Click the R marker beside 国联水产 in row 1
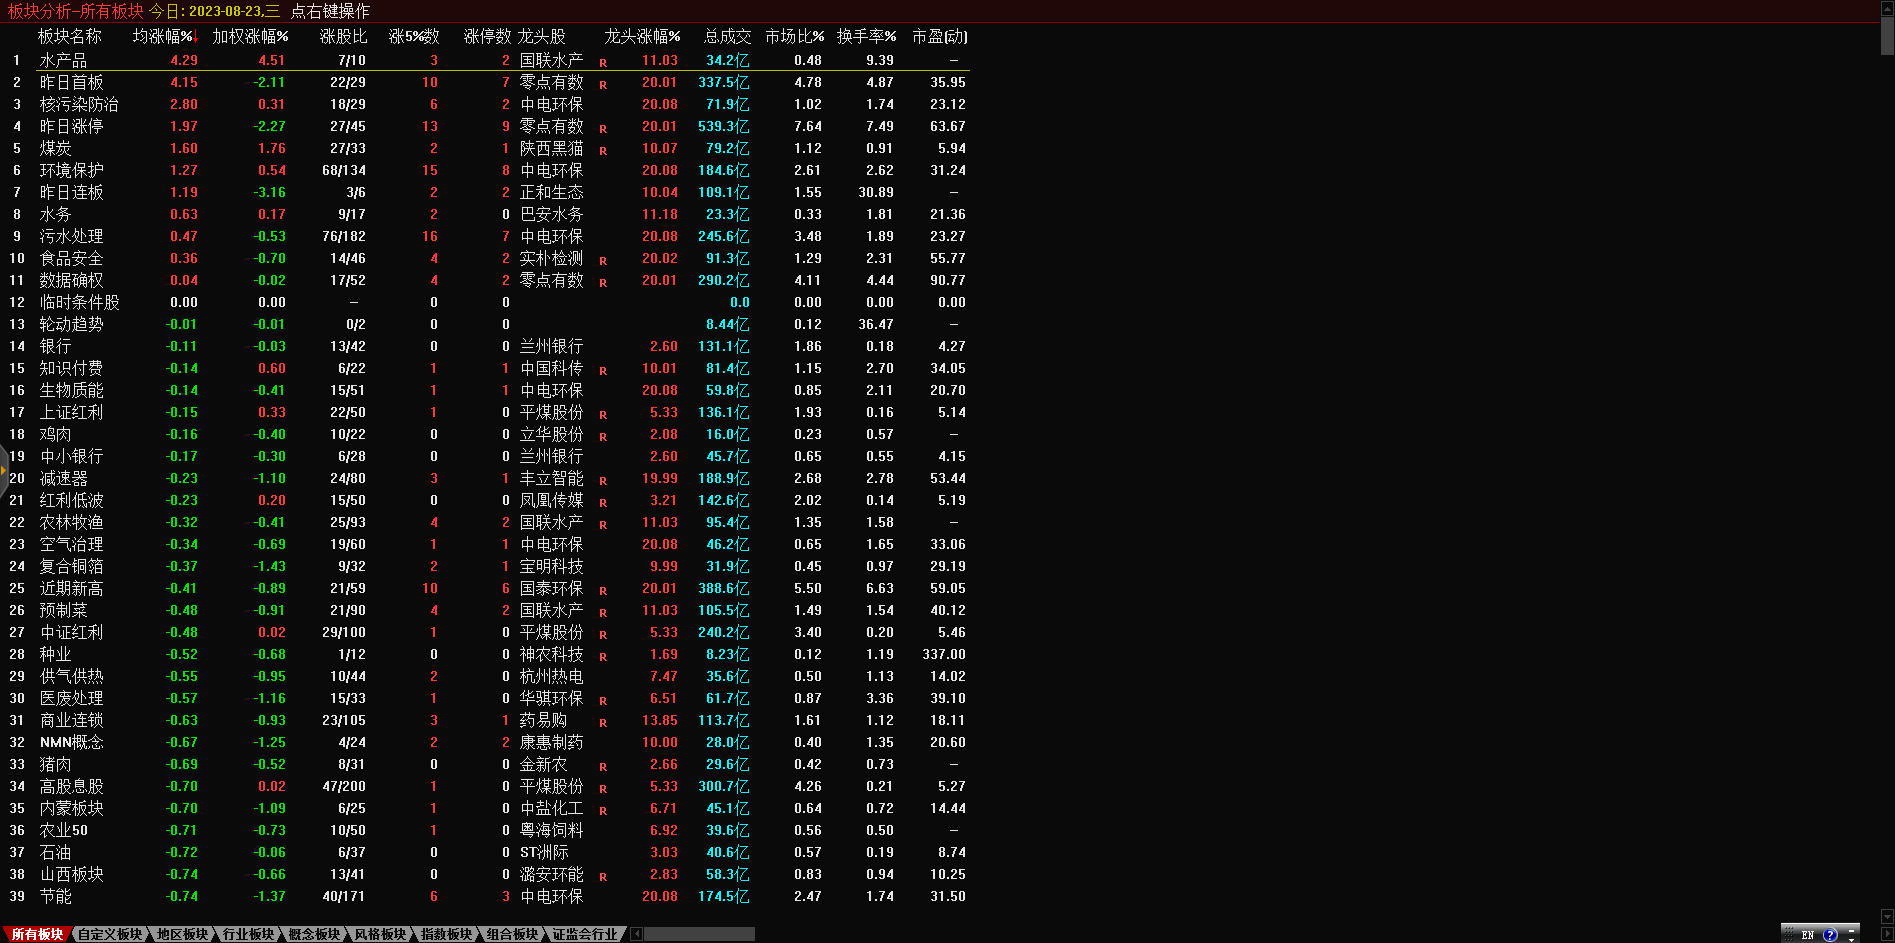 point(603,63)
